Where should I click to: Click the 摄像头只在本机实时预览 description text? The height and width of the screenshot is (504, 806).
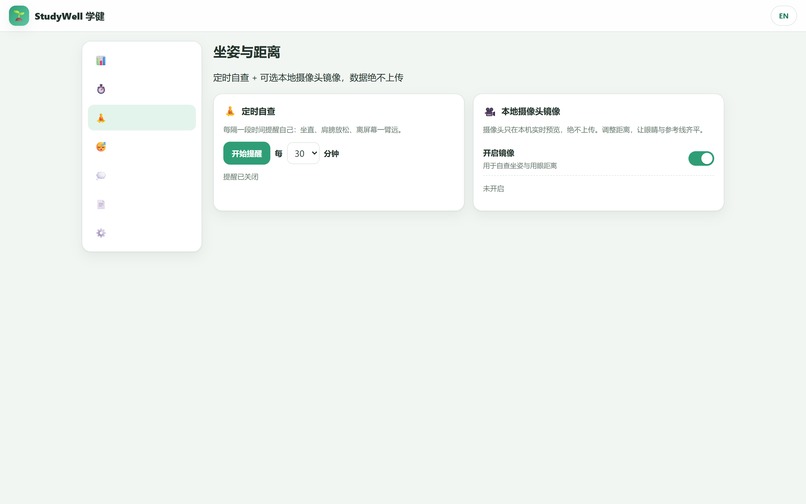click(x=594, y=130)
